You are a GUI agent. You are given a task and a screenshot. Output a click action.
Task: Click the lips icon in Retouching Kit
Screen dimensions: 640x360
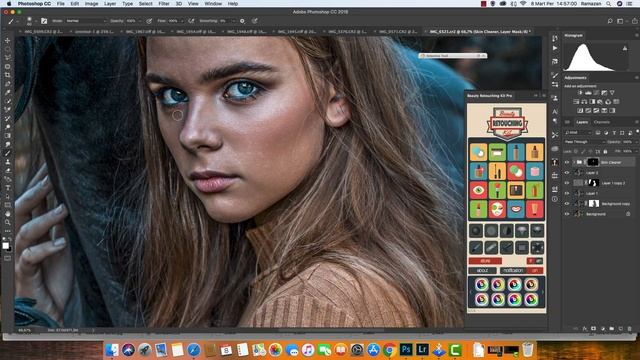516,209
